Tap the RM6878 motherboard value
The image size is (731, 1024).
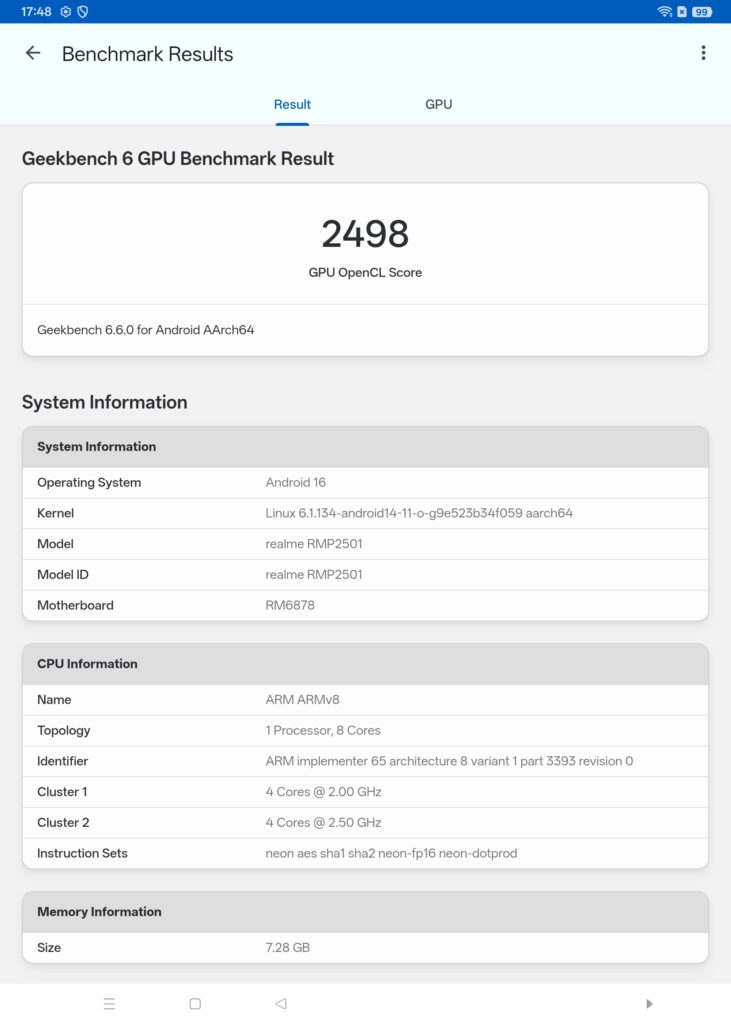pos(290,605)
